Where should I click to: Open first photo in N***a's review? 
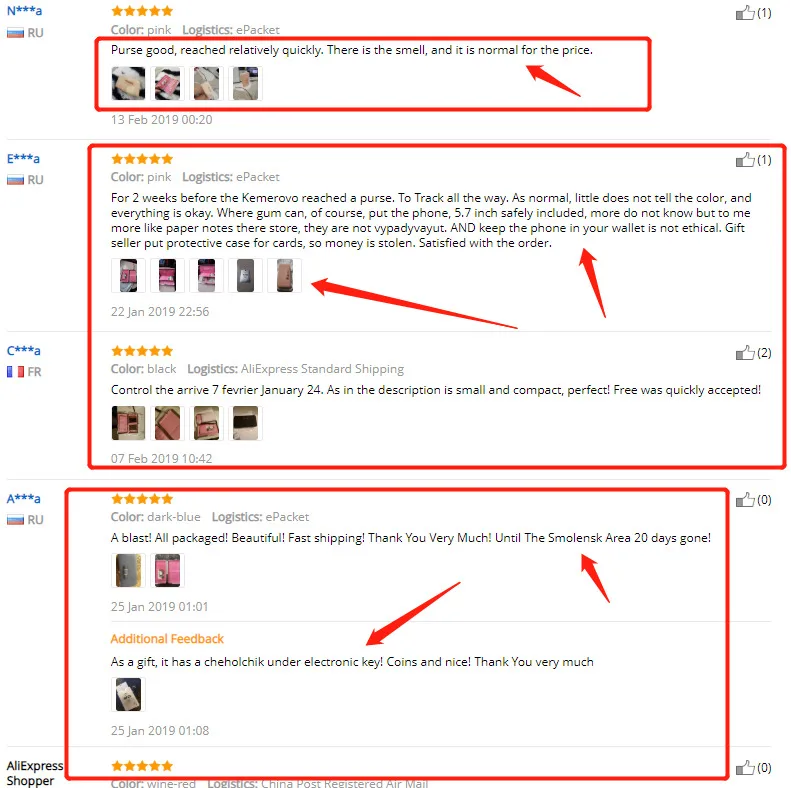128,83
